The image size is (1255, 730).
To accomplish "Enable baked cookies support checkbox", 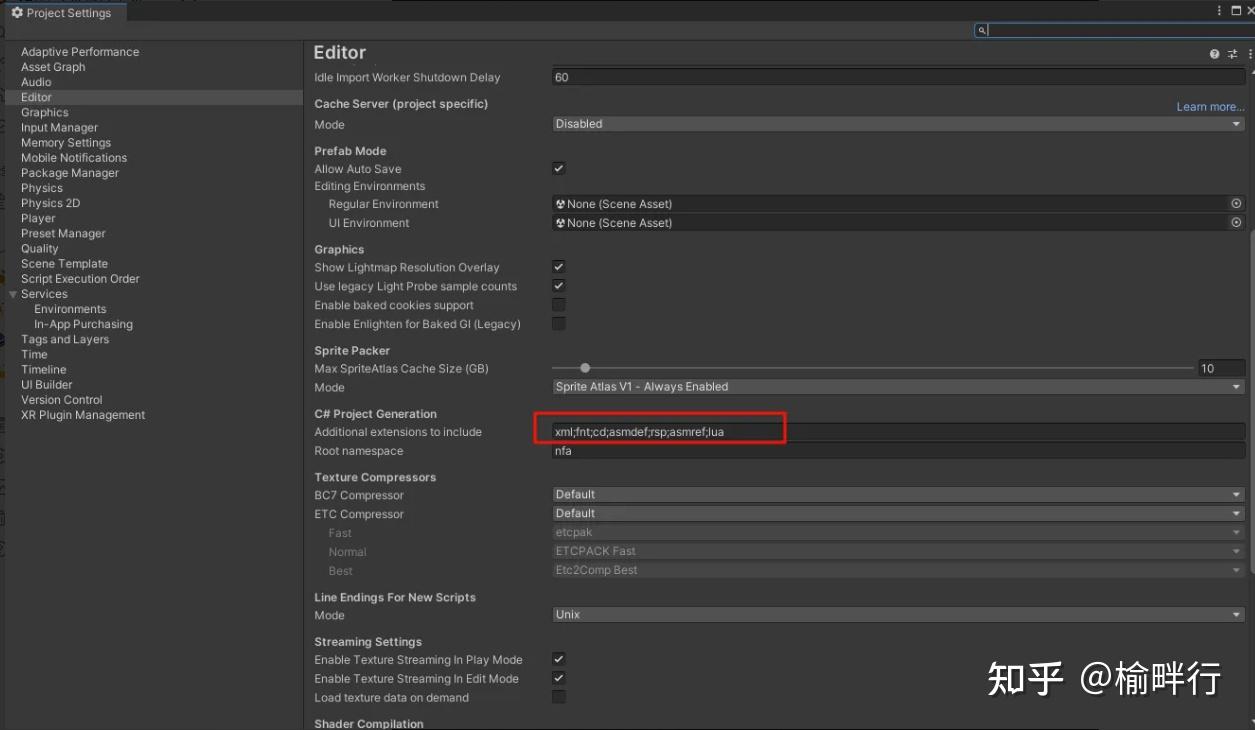I will pyautogui.click(x=559, y=305).
